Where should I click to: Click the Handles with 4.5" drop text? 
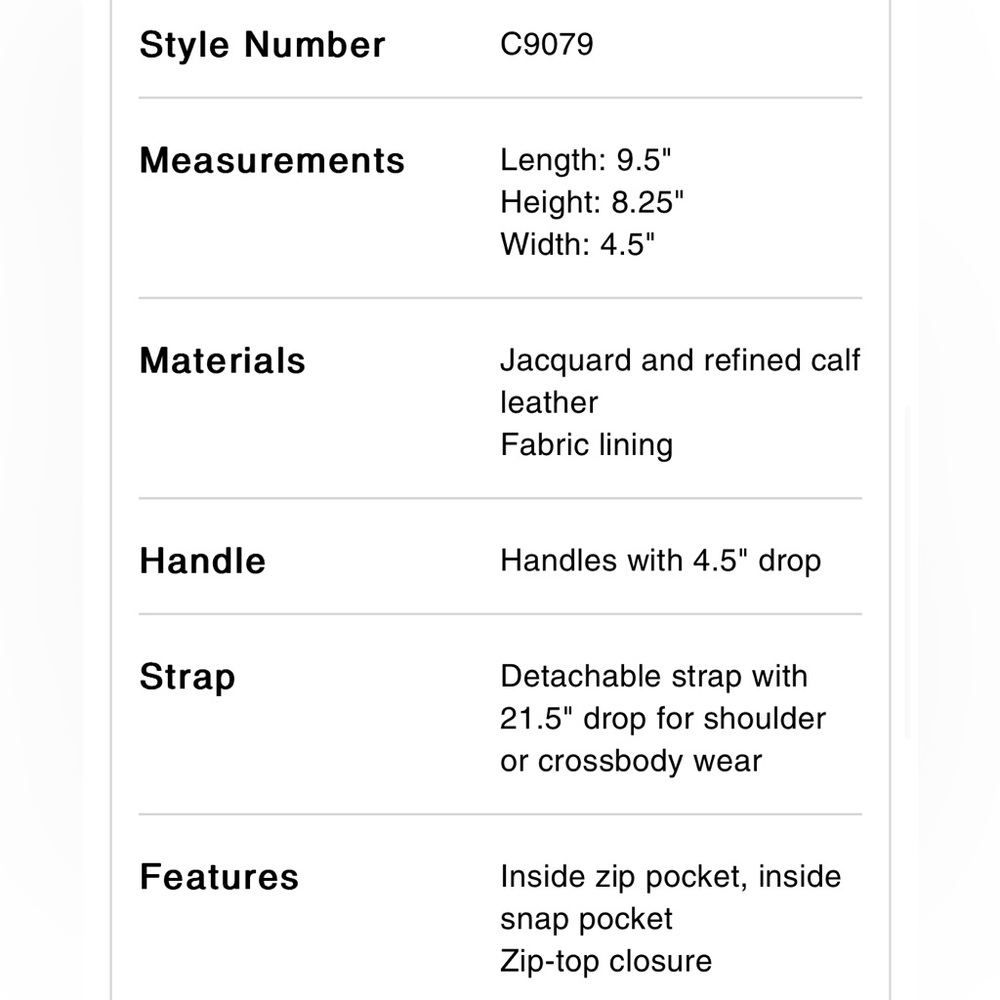661,561
